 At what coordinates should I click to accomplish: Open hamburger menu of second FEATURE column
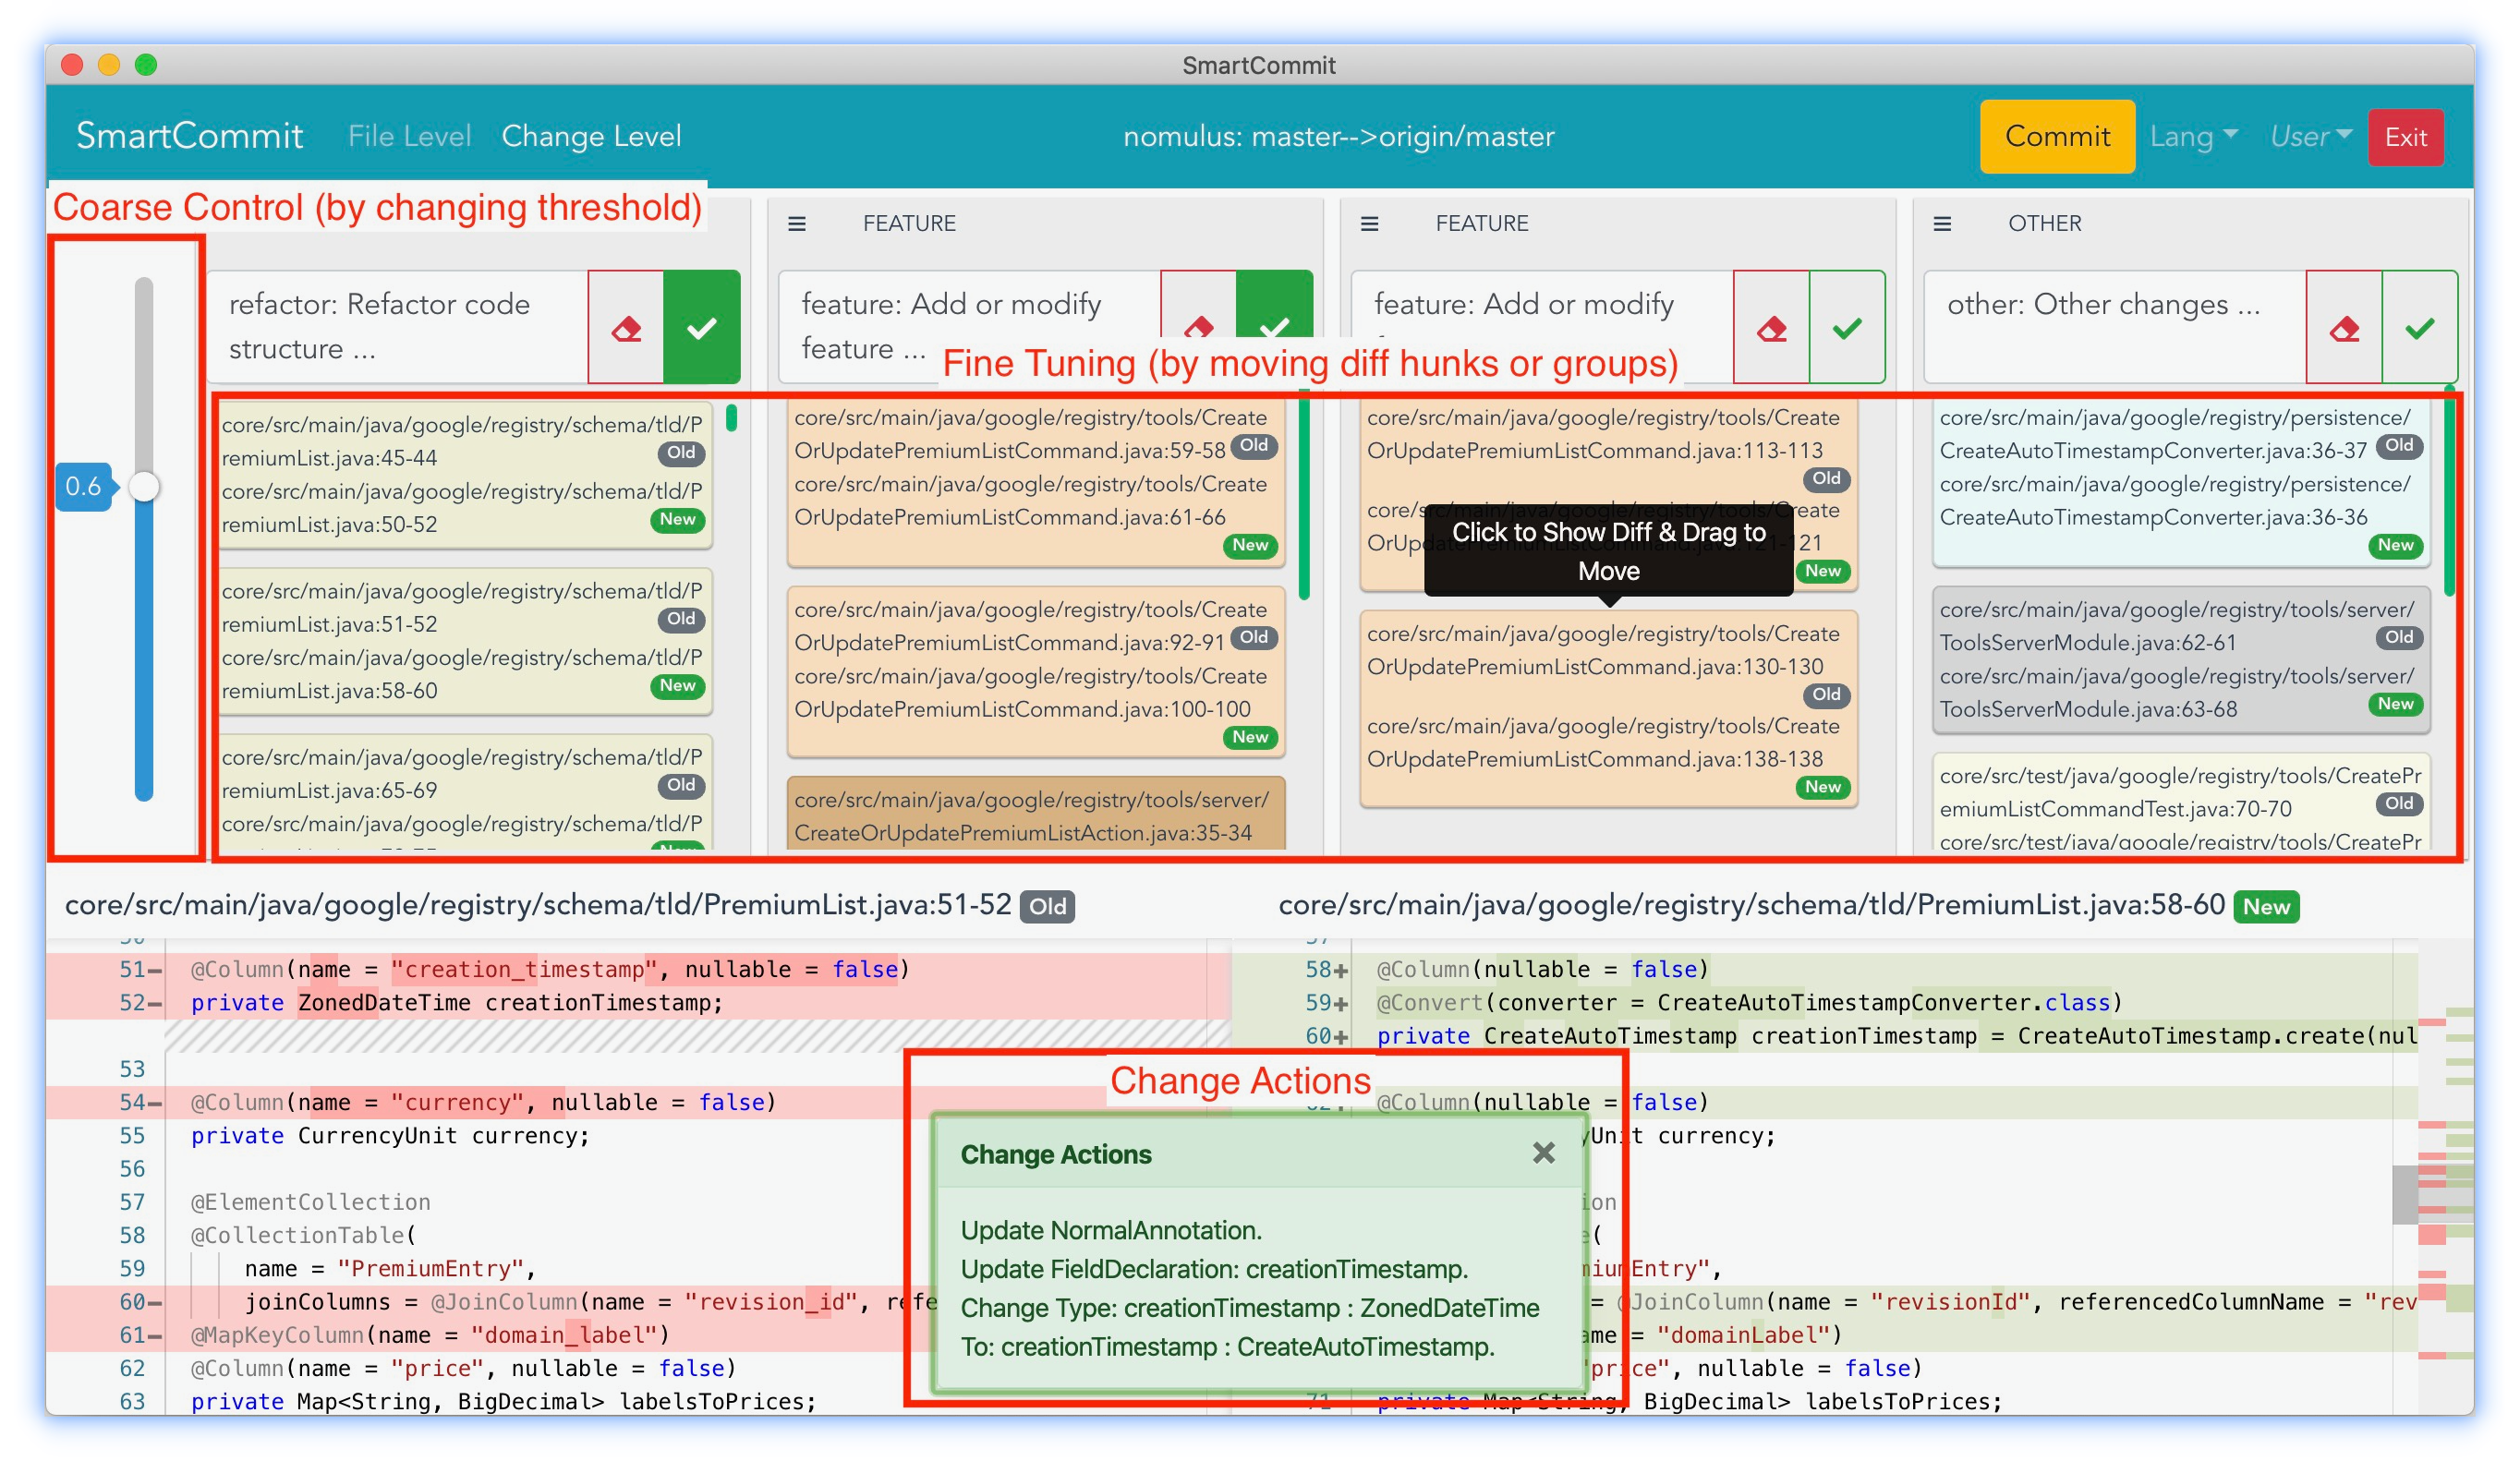coord(1370,224)
